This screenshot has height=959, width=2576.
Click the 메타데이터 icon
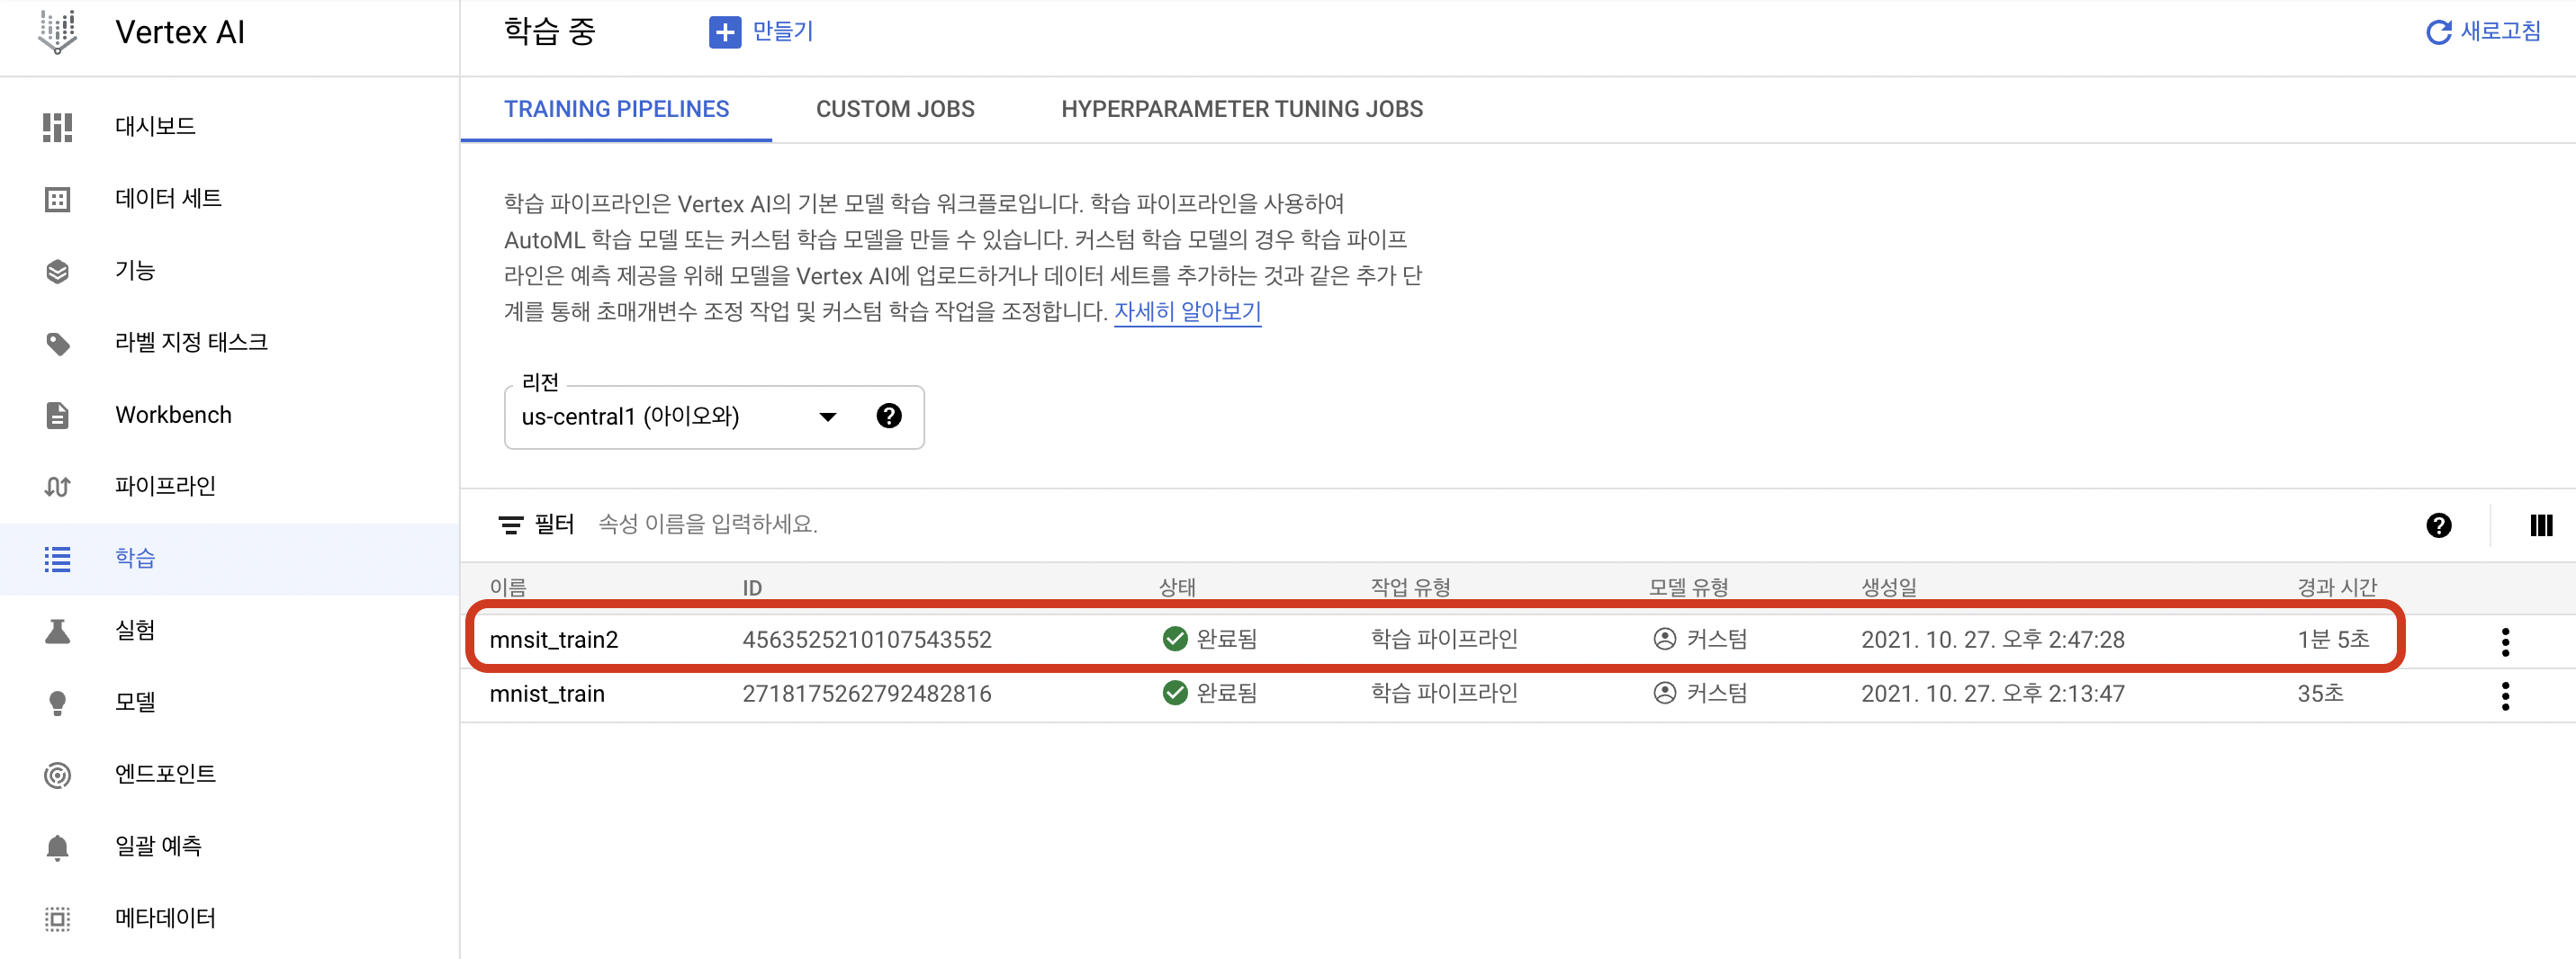click(x=58, y=919)
